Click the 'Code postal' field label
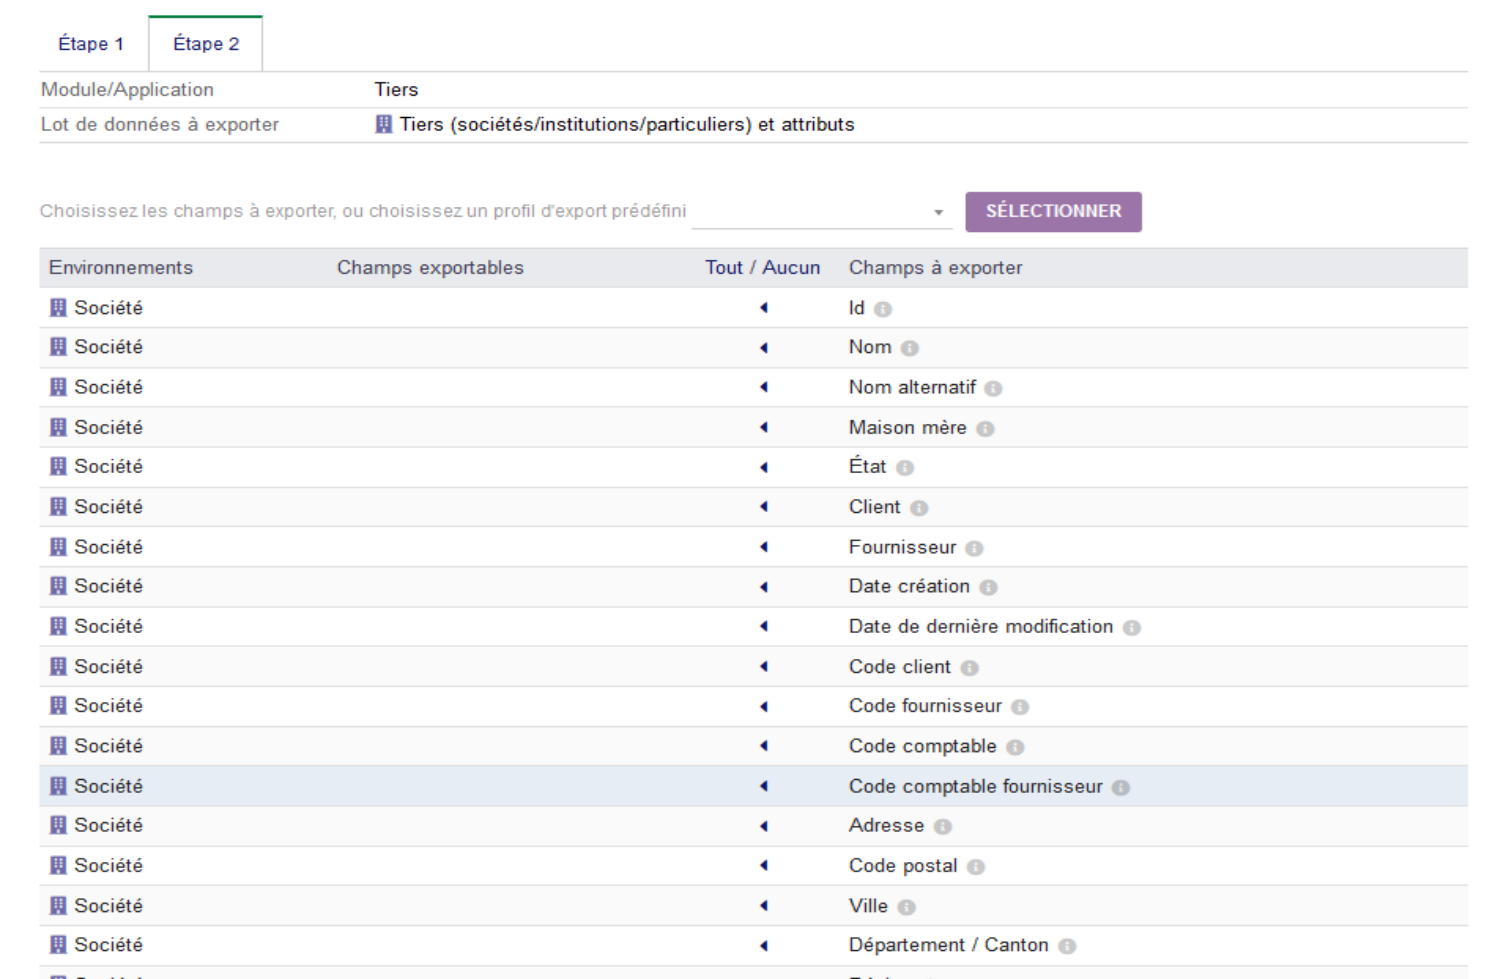This screenshot has height=979, width=1487. pyautogui.click(x=903, y=866)
